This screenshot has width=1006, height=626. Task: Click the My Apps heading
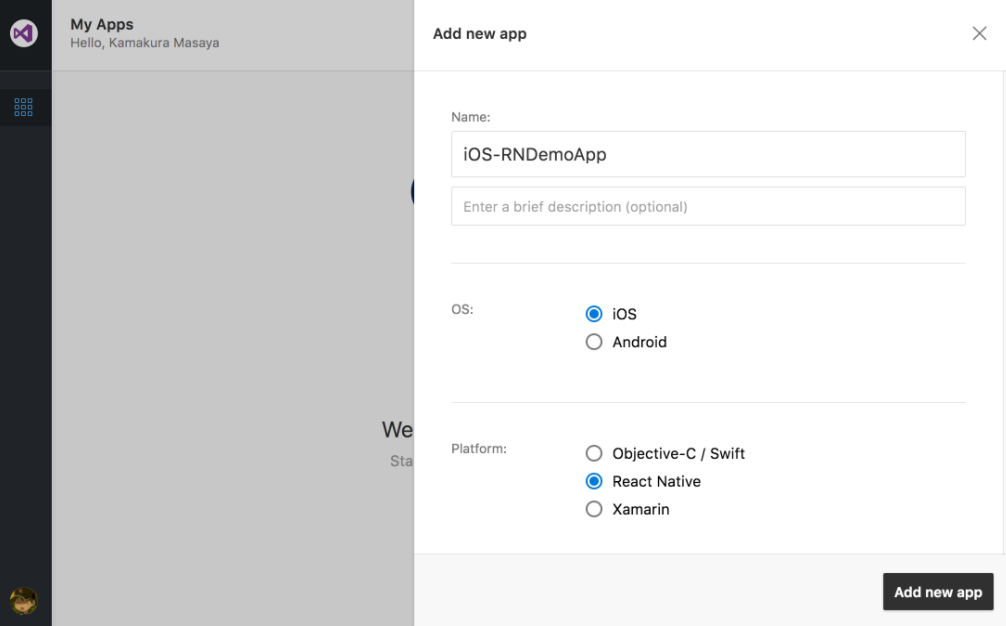click(102, 24)
